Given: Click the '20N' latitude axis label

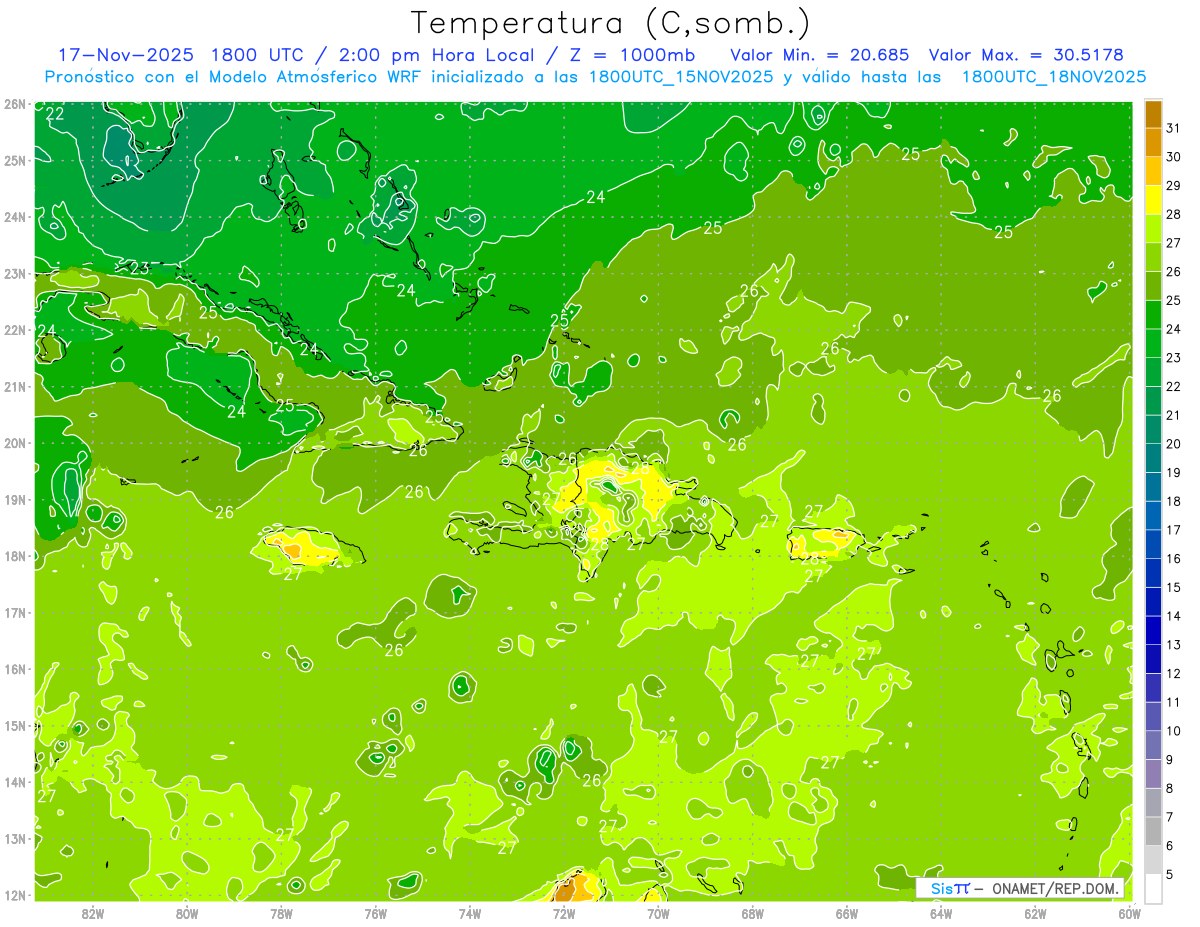Looking at the screenshot, I should [15, 443].
